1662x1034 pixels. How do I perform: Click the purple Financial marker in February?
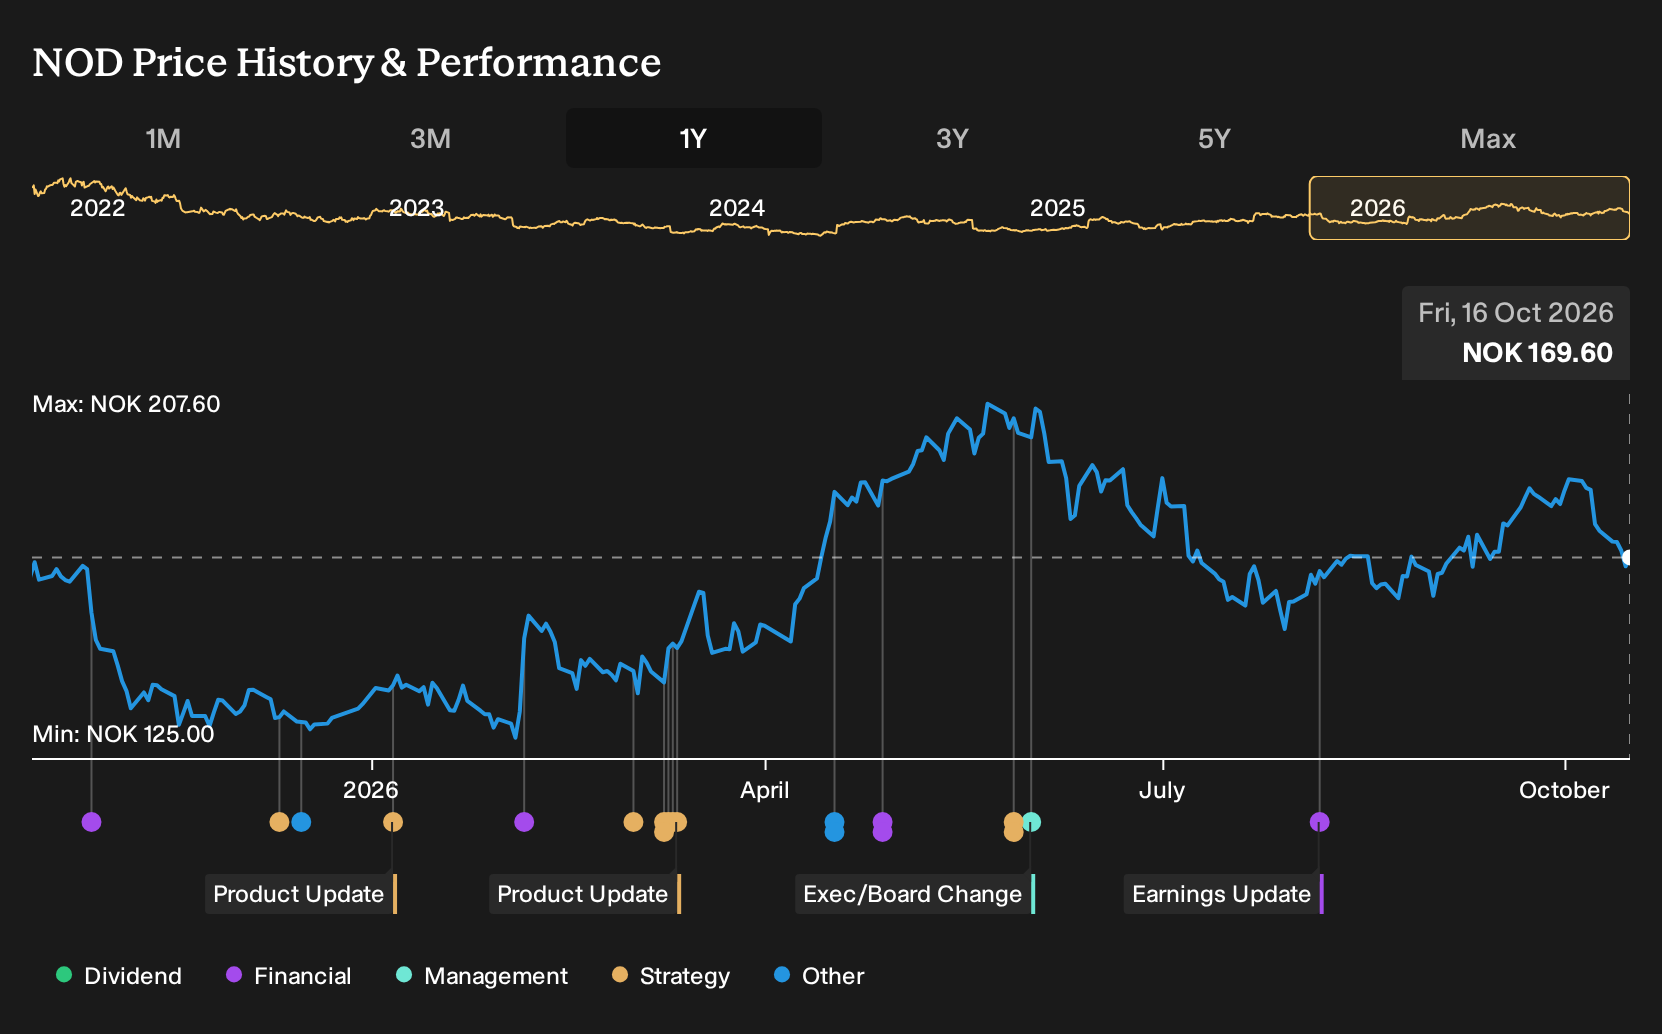tap(524, 822)
